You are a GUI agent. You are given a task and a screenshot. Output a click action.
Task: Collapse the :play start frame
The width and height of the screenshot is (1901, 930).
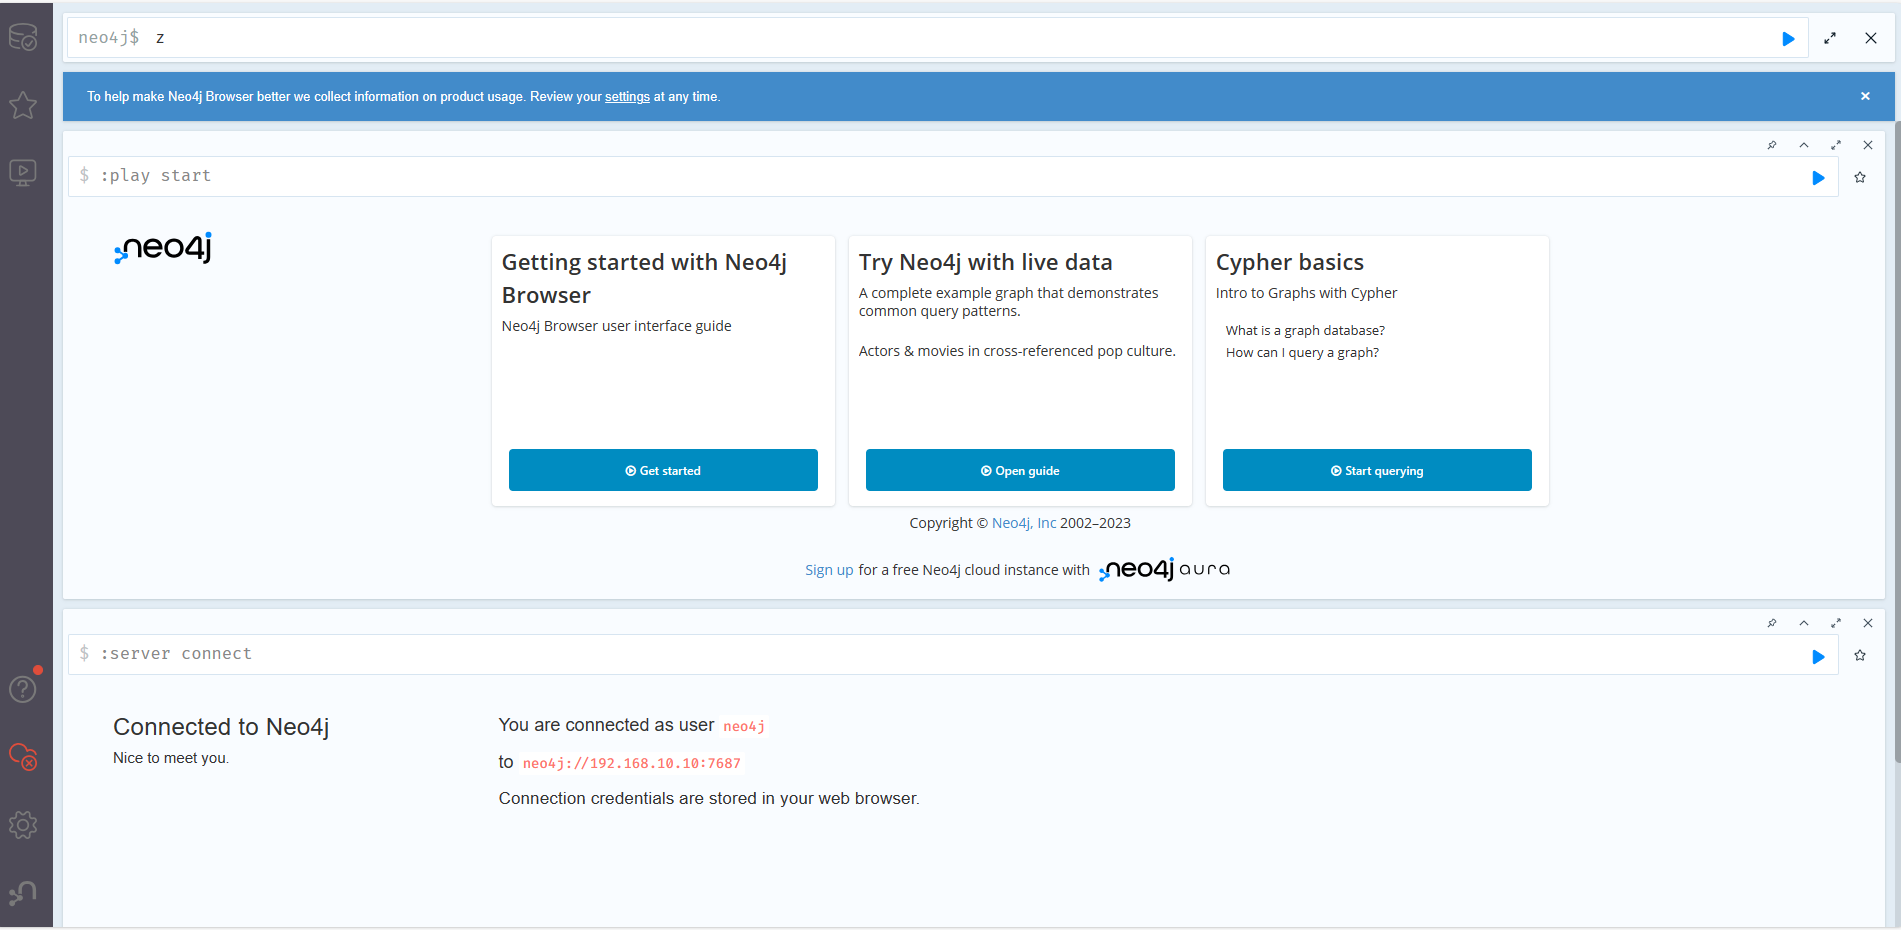click(1804, 145)
